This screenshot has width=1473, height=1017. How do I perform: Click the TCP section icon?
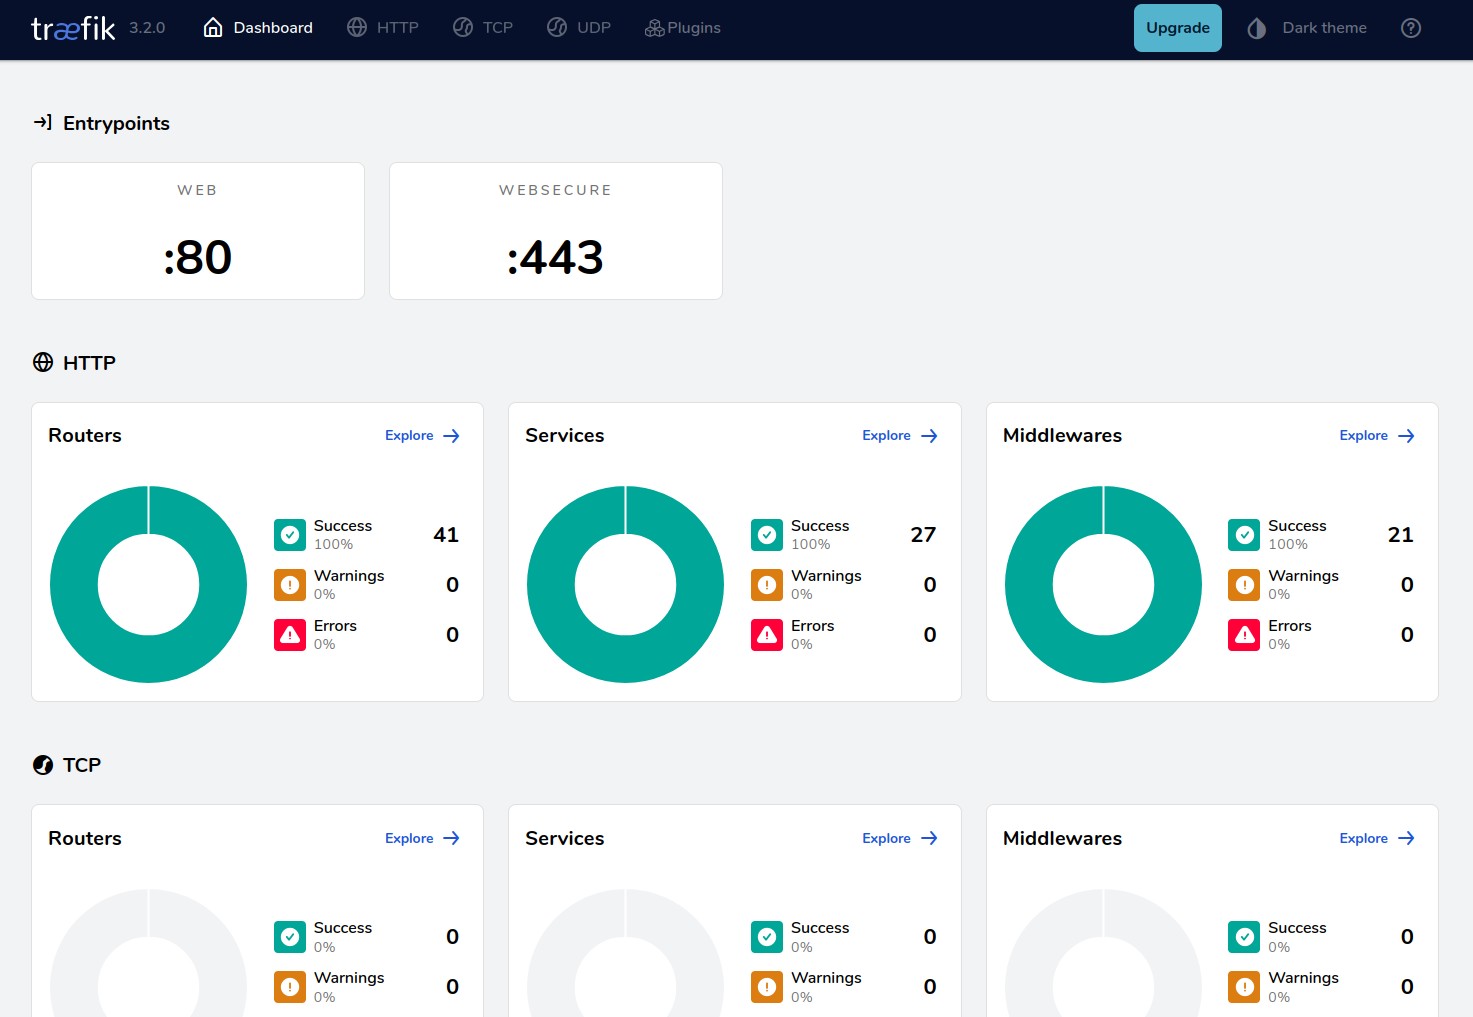pyautogui.click(x=43, y=765)
